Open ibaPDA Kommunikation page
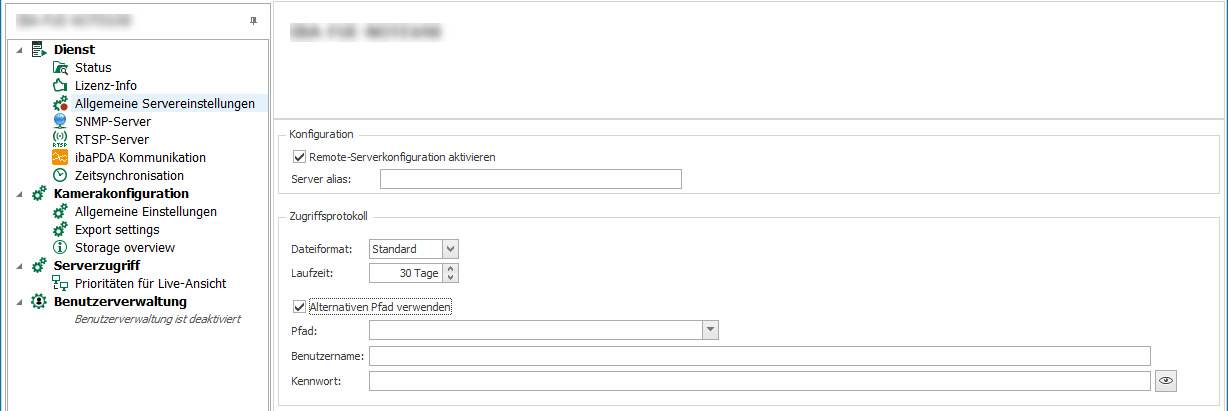The height and width of the screenshot is (411, 1228). tap(140, 157)
